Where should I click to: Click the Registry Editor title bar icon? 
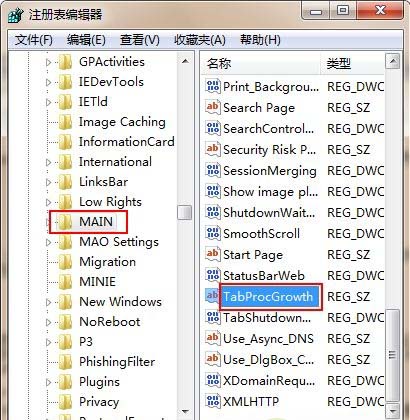(16, 15)
